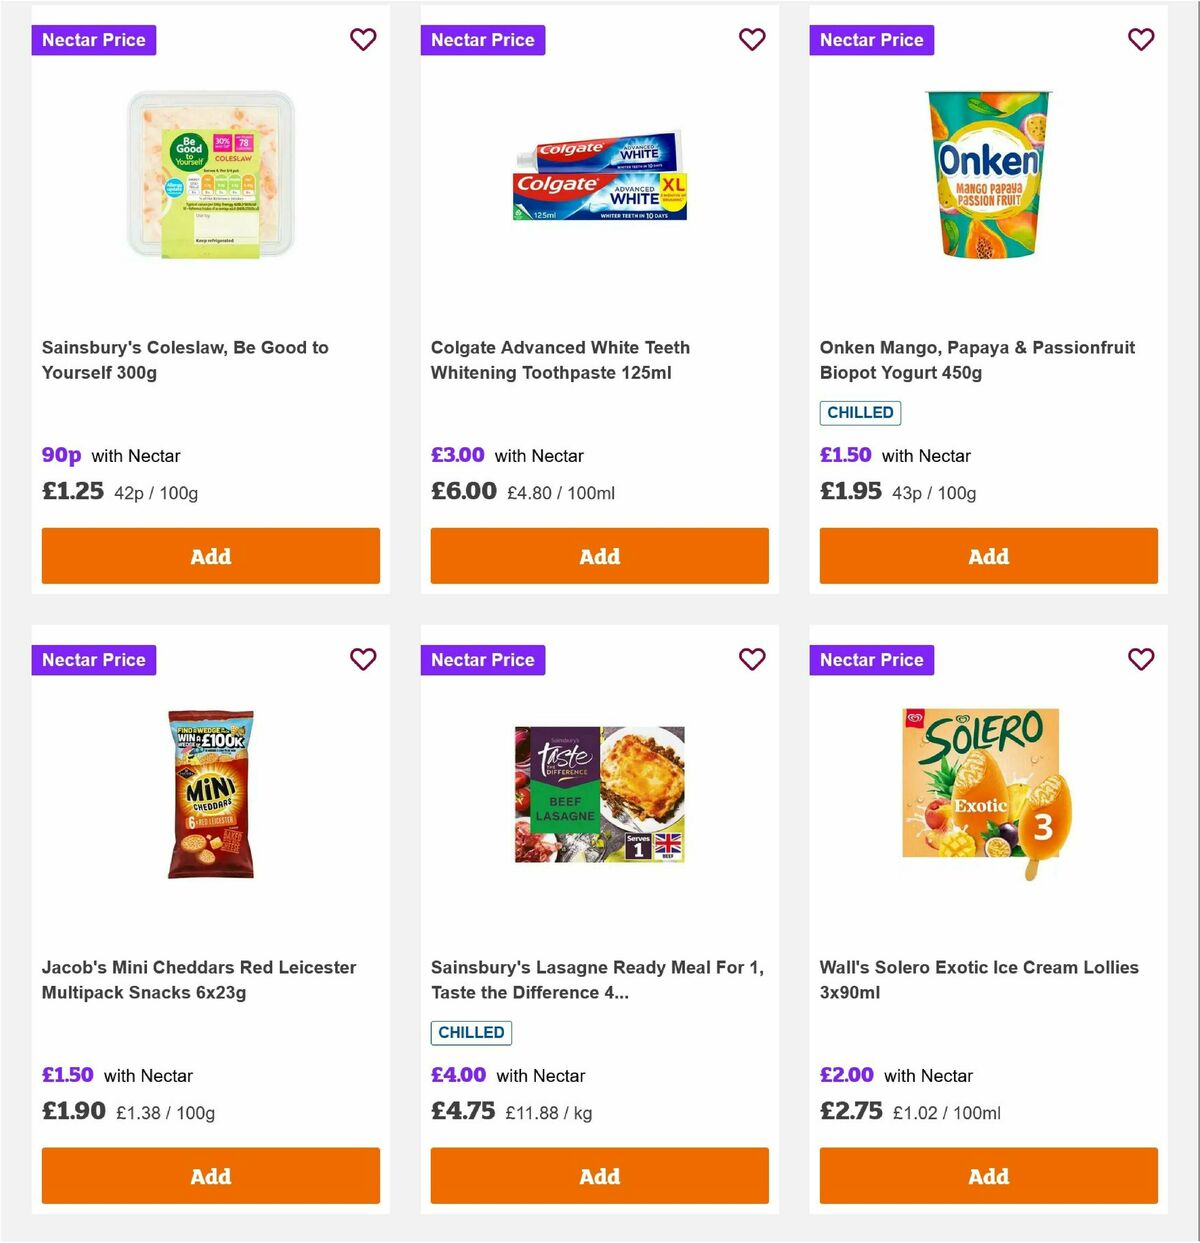The width and height of the screenshot is (1200, 1243).
Task: Select the Nectar Price badge on the Coleslaw card
Action: point(93,40)
